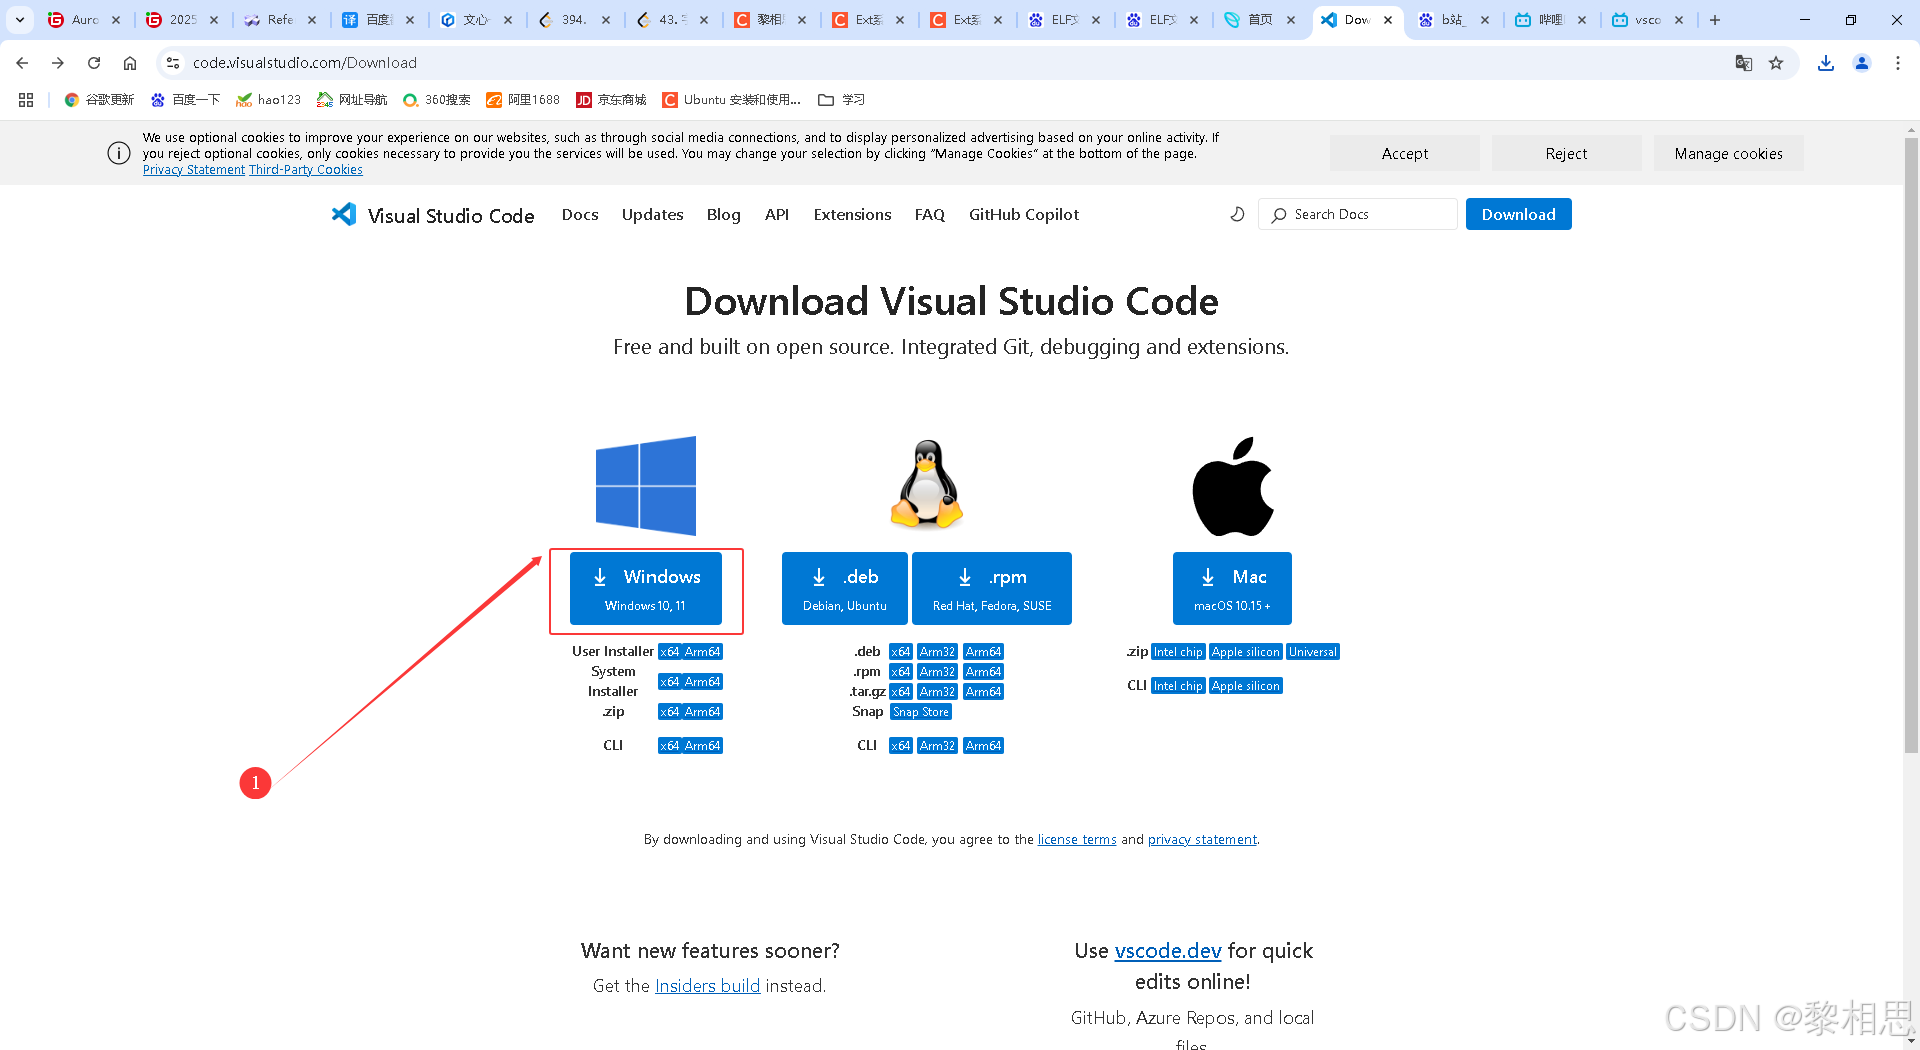The height and width of the screenshot is (1050, 1920).
Task: Open the Docs menu item
Action: (580, 214)
